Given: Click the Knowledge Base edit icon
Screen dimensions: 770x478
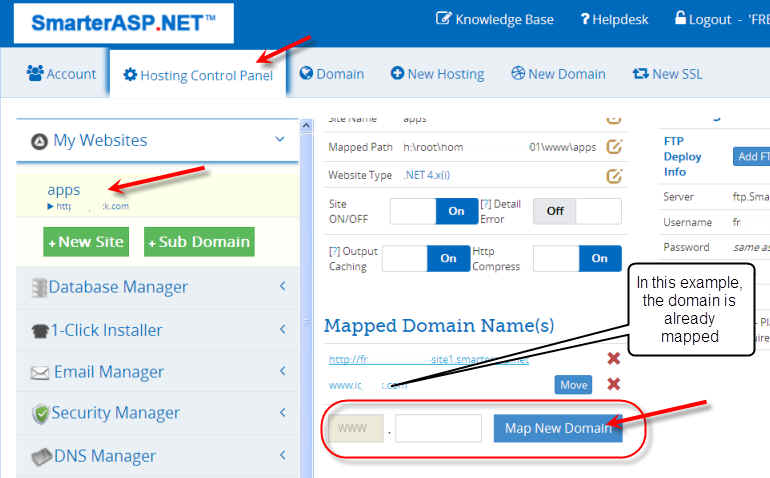Looking at the screenshot, I should (443, 18).
